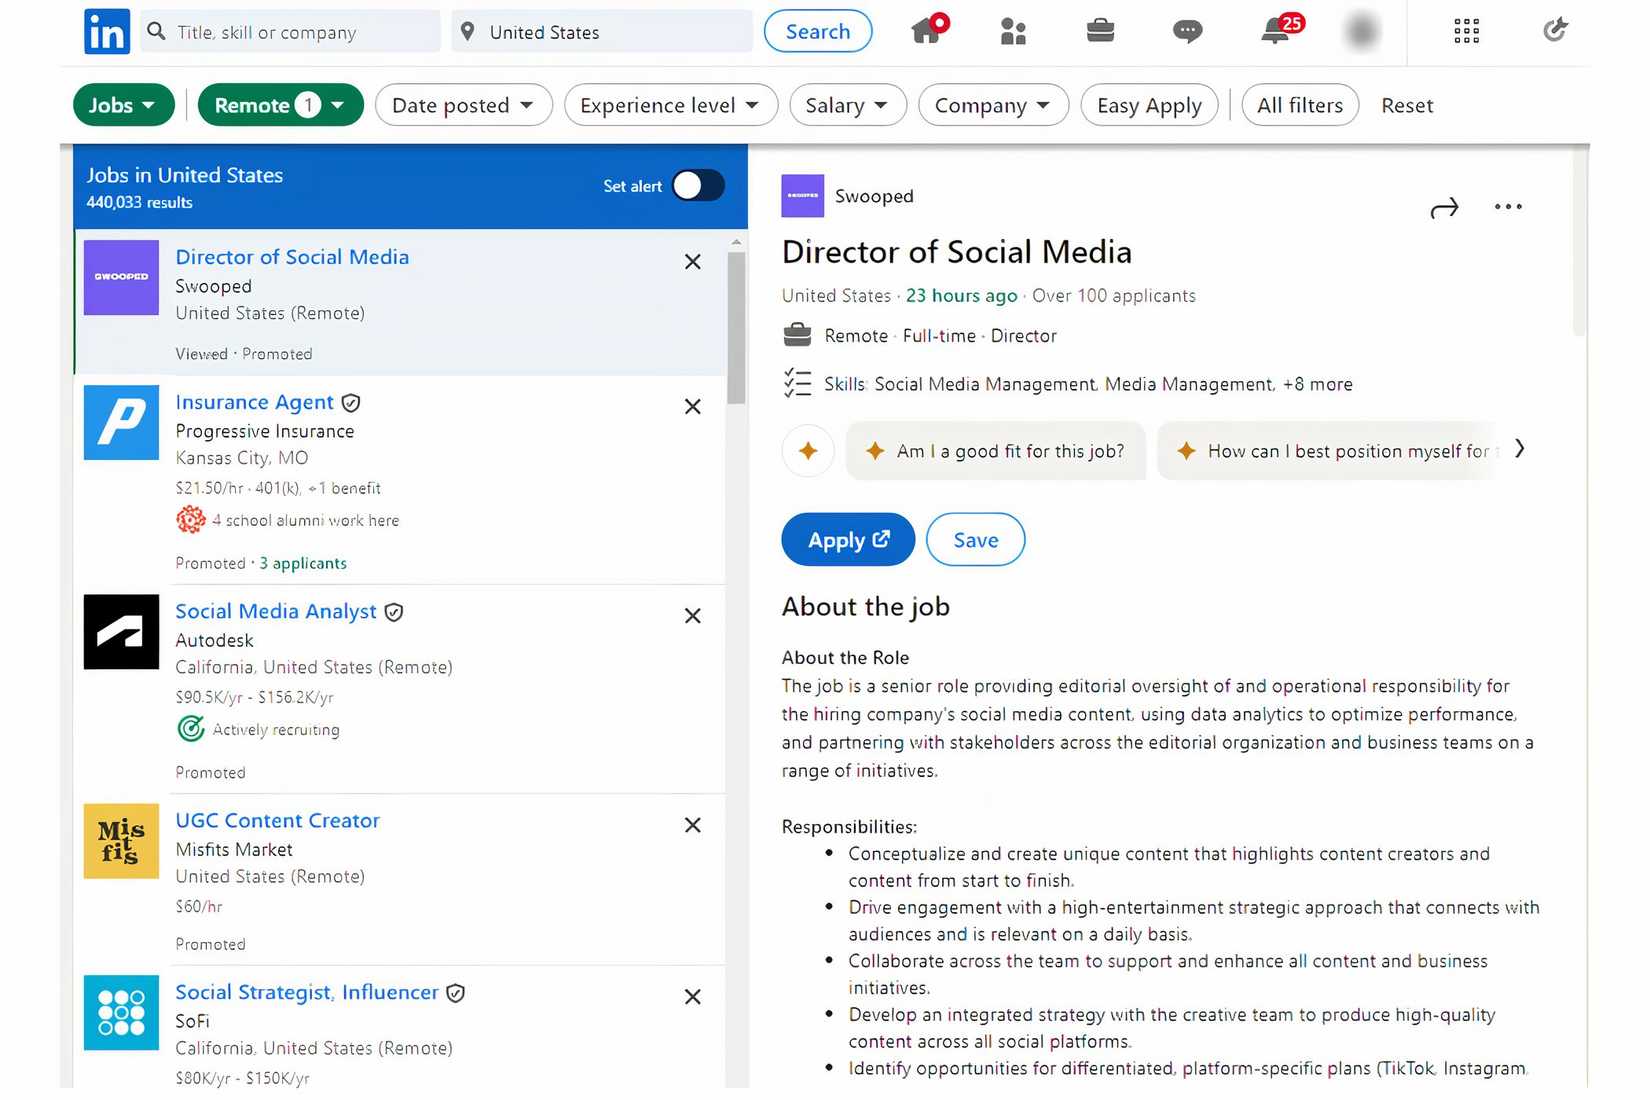Toggle the Set alert switch
Screen dimensions: 1650x1100
point(698,186)
